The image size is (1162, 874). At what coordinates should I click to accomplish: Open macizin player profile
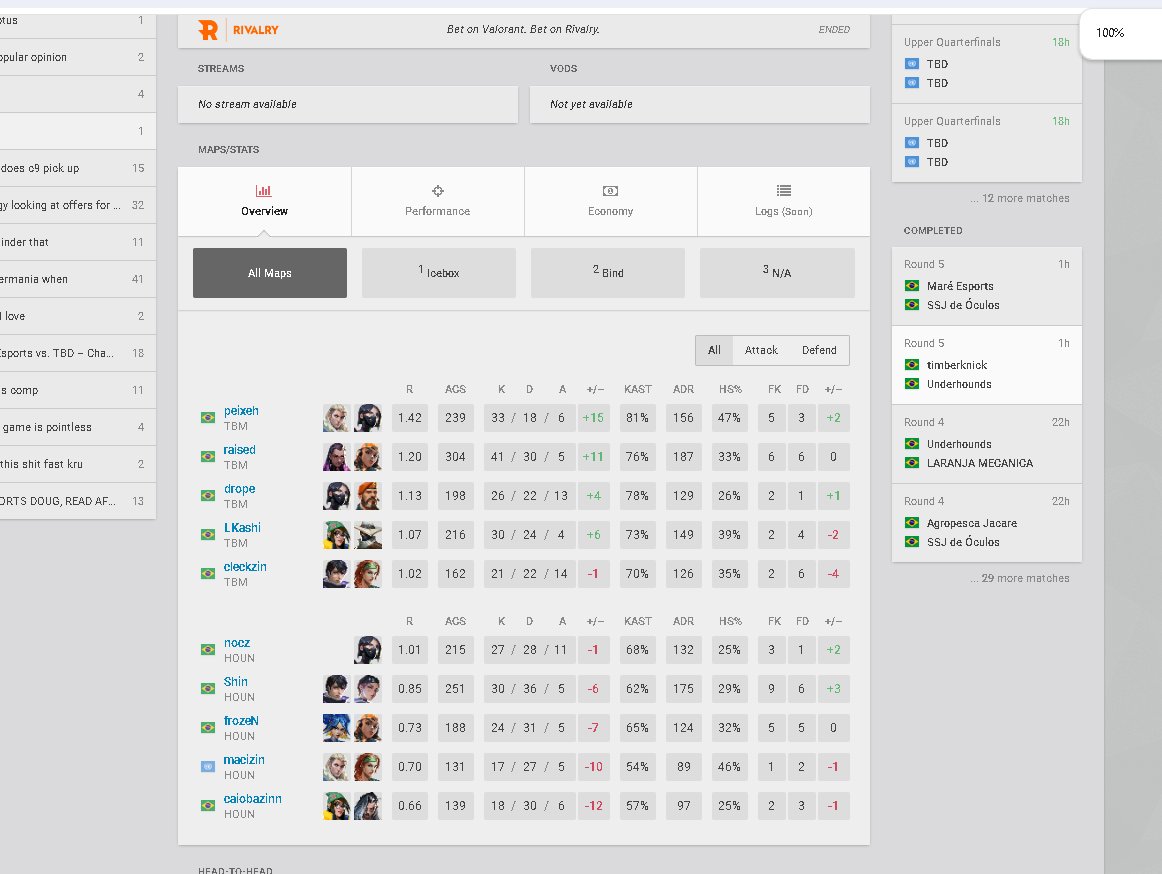(245, 760)
